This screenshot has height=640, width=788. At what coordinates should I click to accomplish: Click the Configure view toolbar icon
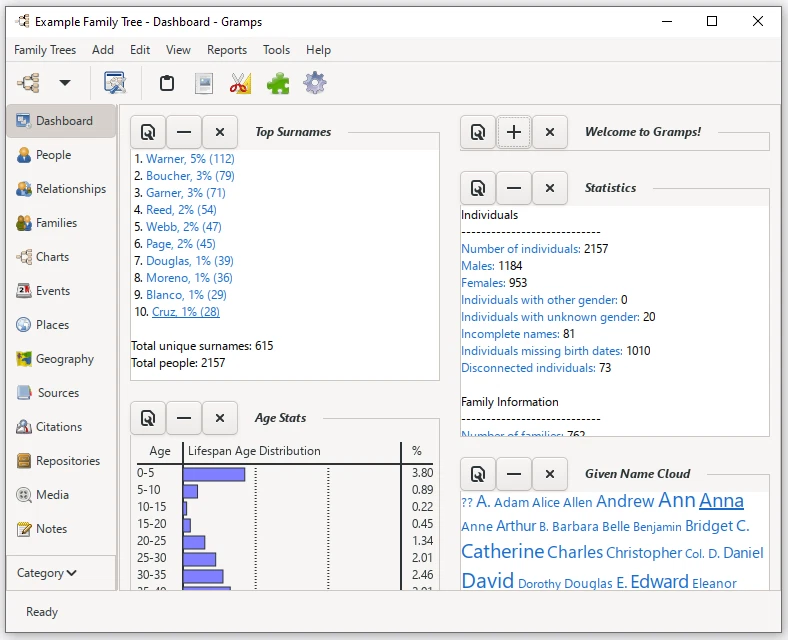coord(115,83)
